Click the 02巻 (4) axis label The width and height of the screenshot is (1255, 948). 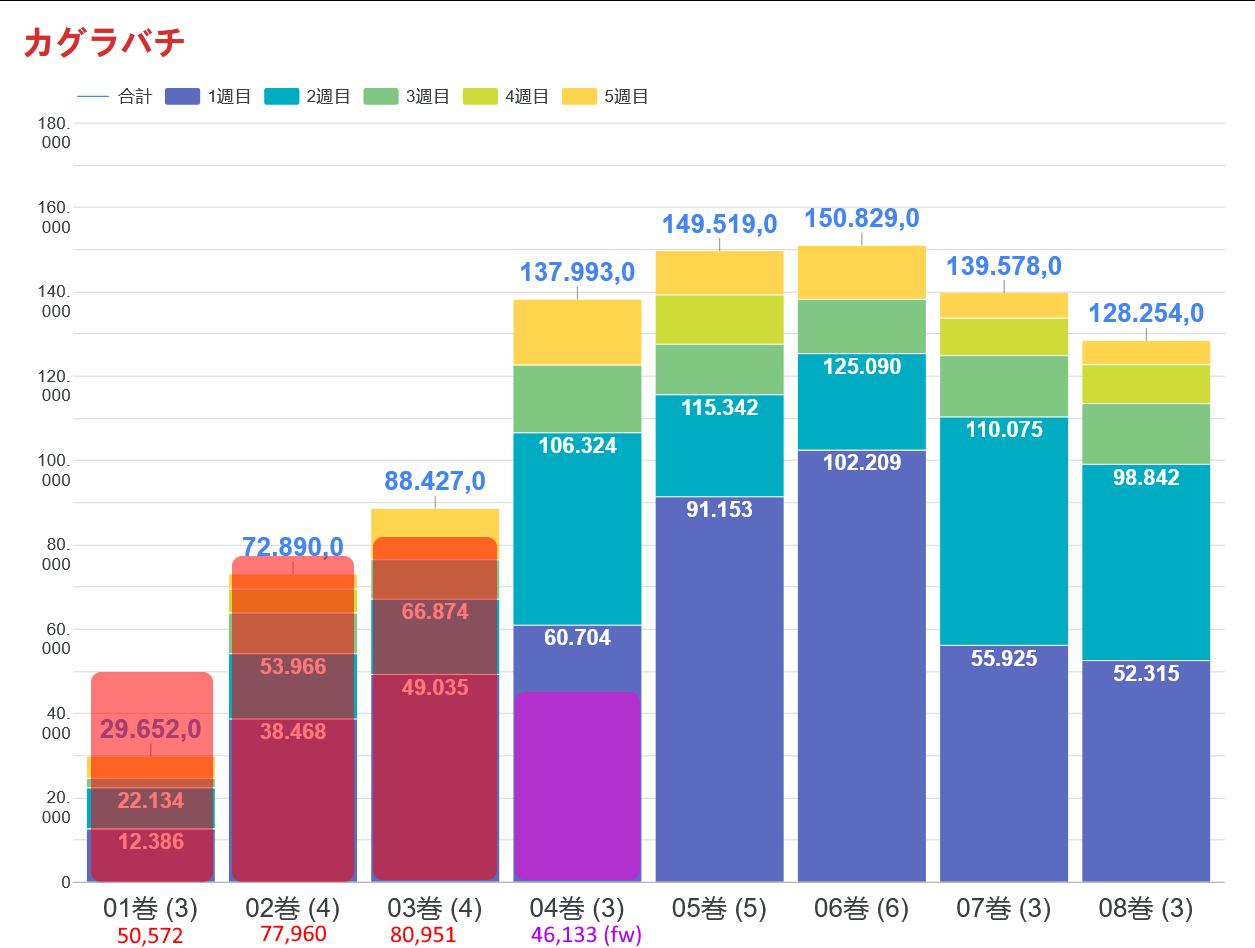[293, 908]
